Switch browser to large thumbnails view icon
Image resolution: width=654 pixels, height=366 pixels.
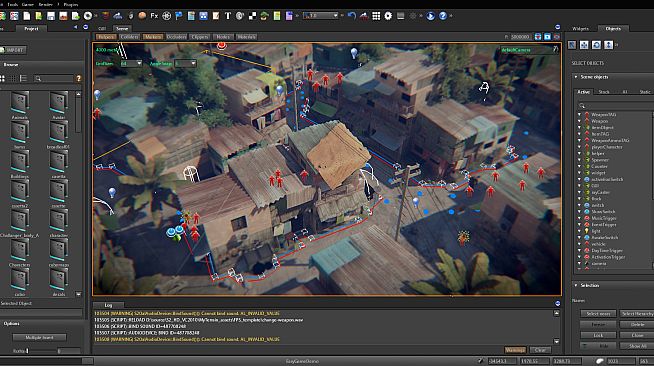click(x=2, y=78)
